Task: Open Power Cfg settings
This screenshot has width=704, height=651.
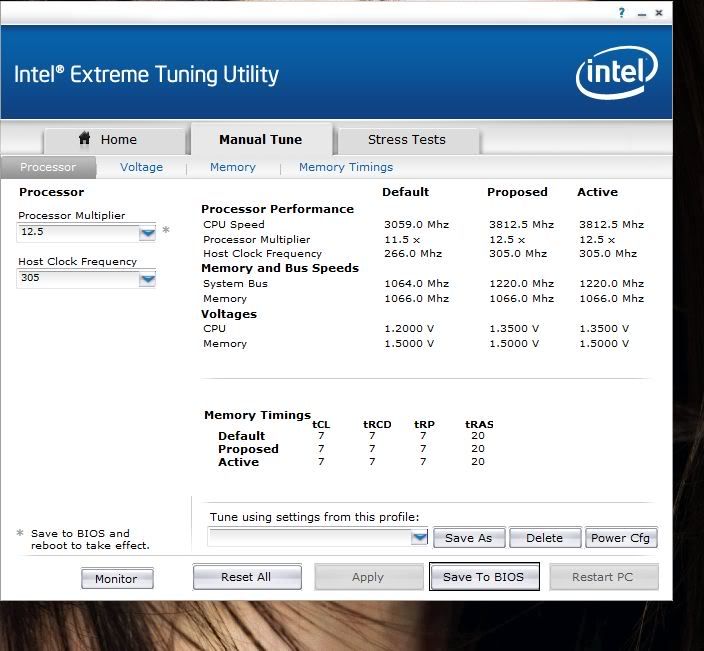Action: click(620, 538)
